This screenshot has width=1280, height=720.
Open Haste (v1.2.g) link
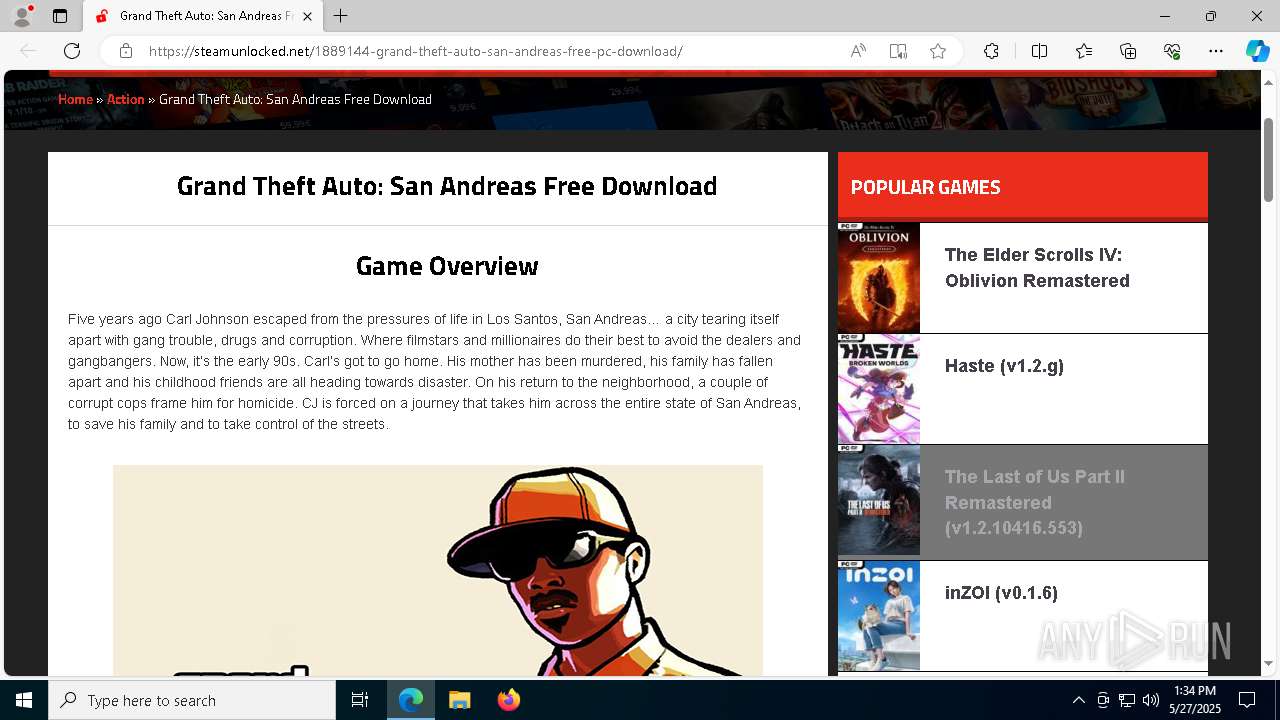coord(1004,366)
